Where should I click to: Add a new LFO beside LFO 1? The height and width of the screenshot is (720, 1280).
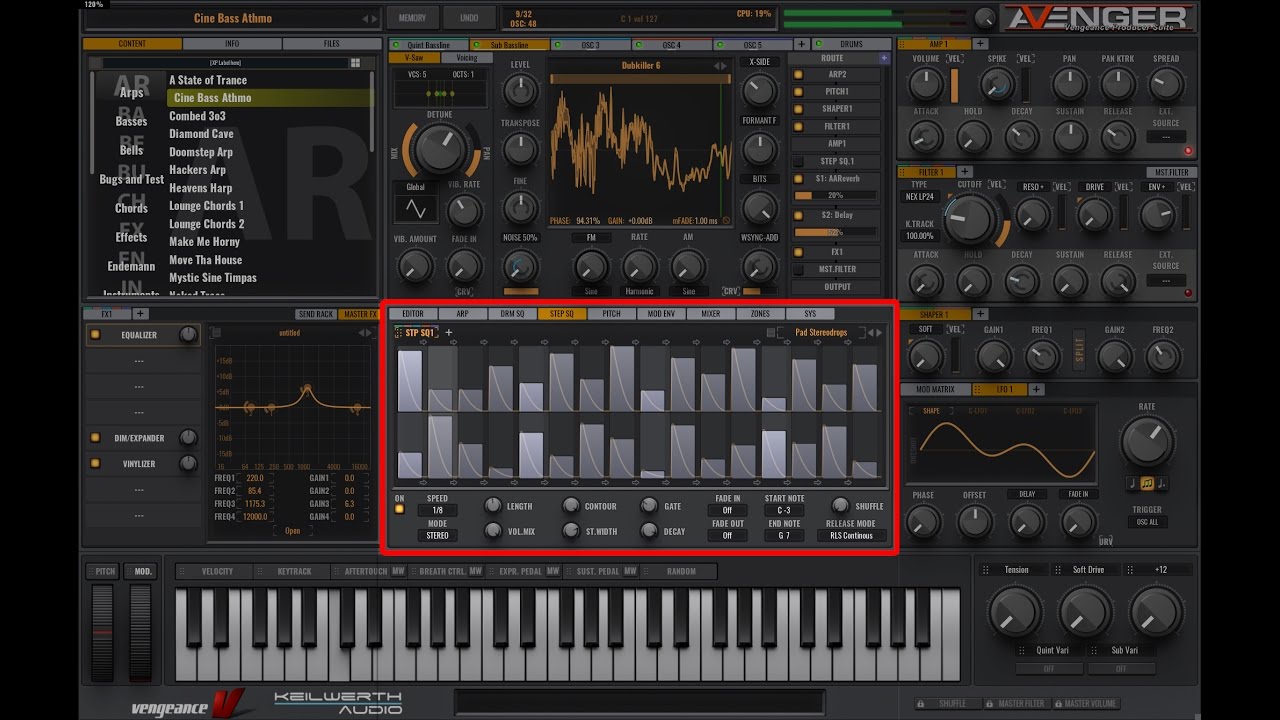1036,389
